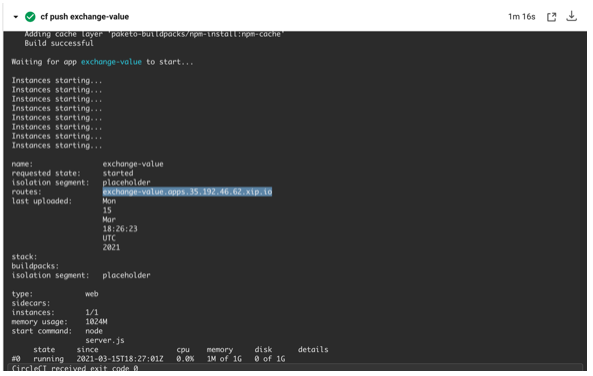593x376 pixels.
Task: Click the 1m 16s duration label
Action: pos(522,17)
